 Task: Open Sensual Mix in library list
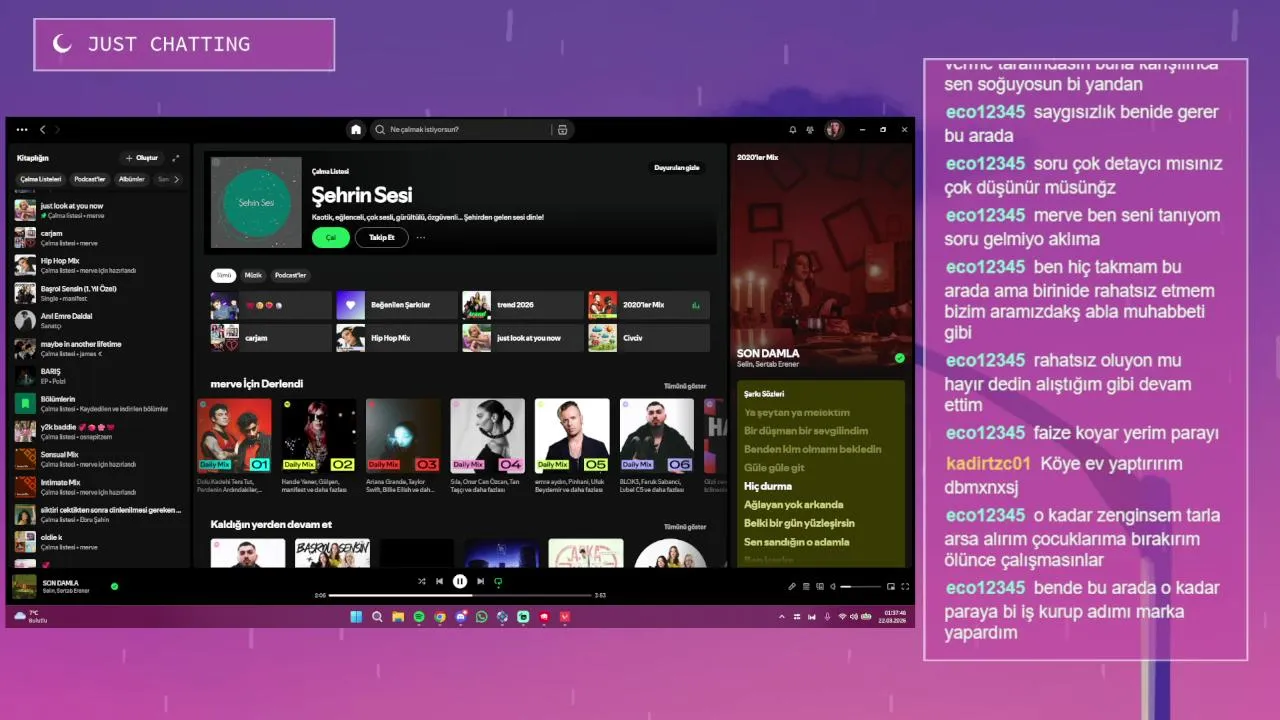97,459
